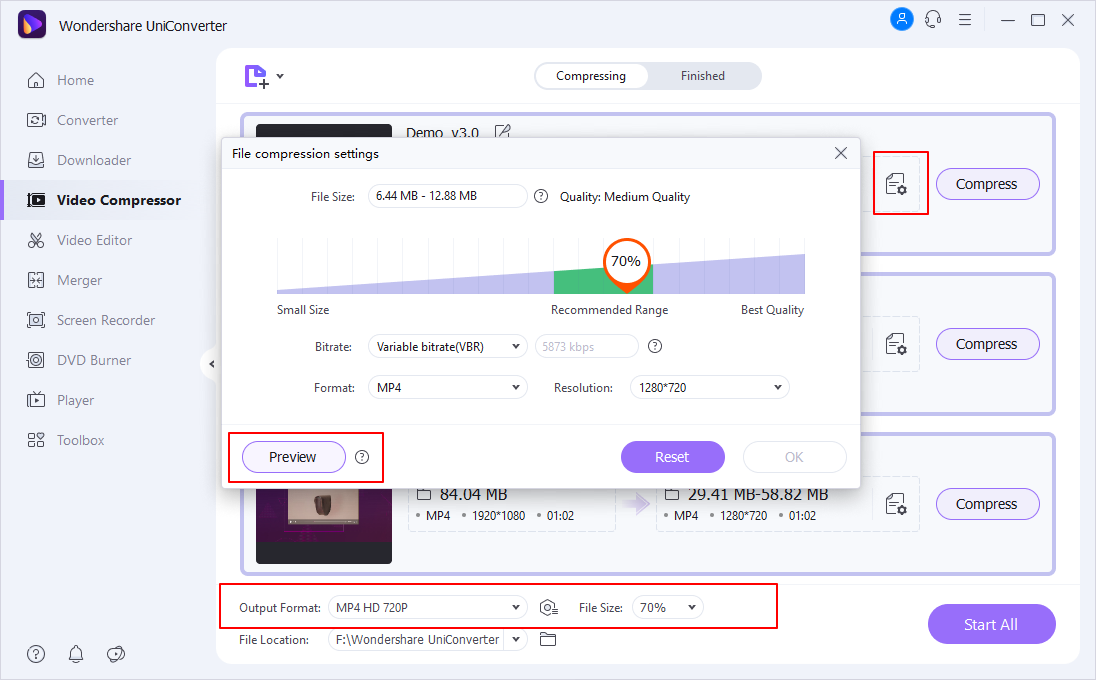The width and height of the screenshot is (1096, 680).
Task: Click the Video Editor scissors icon
Action: [x=36, y=240]
